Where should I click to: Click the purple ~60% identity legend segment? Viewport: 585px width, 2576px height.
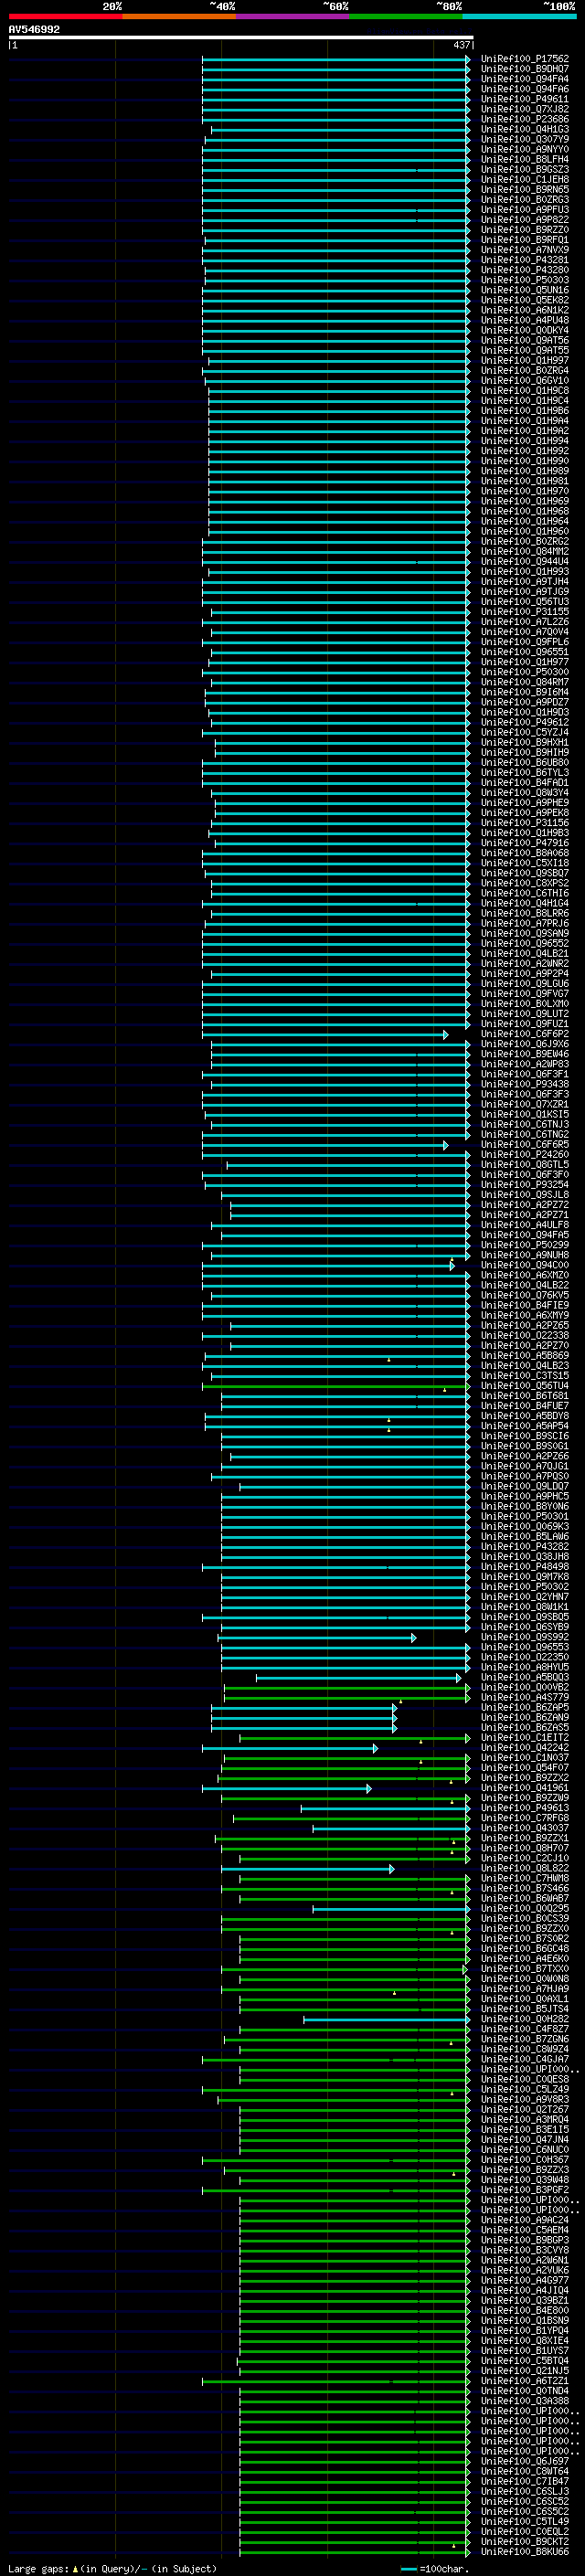coord(293,17)
